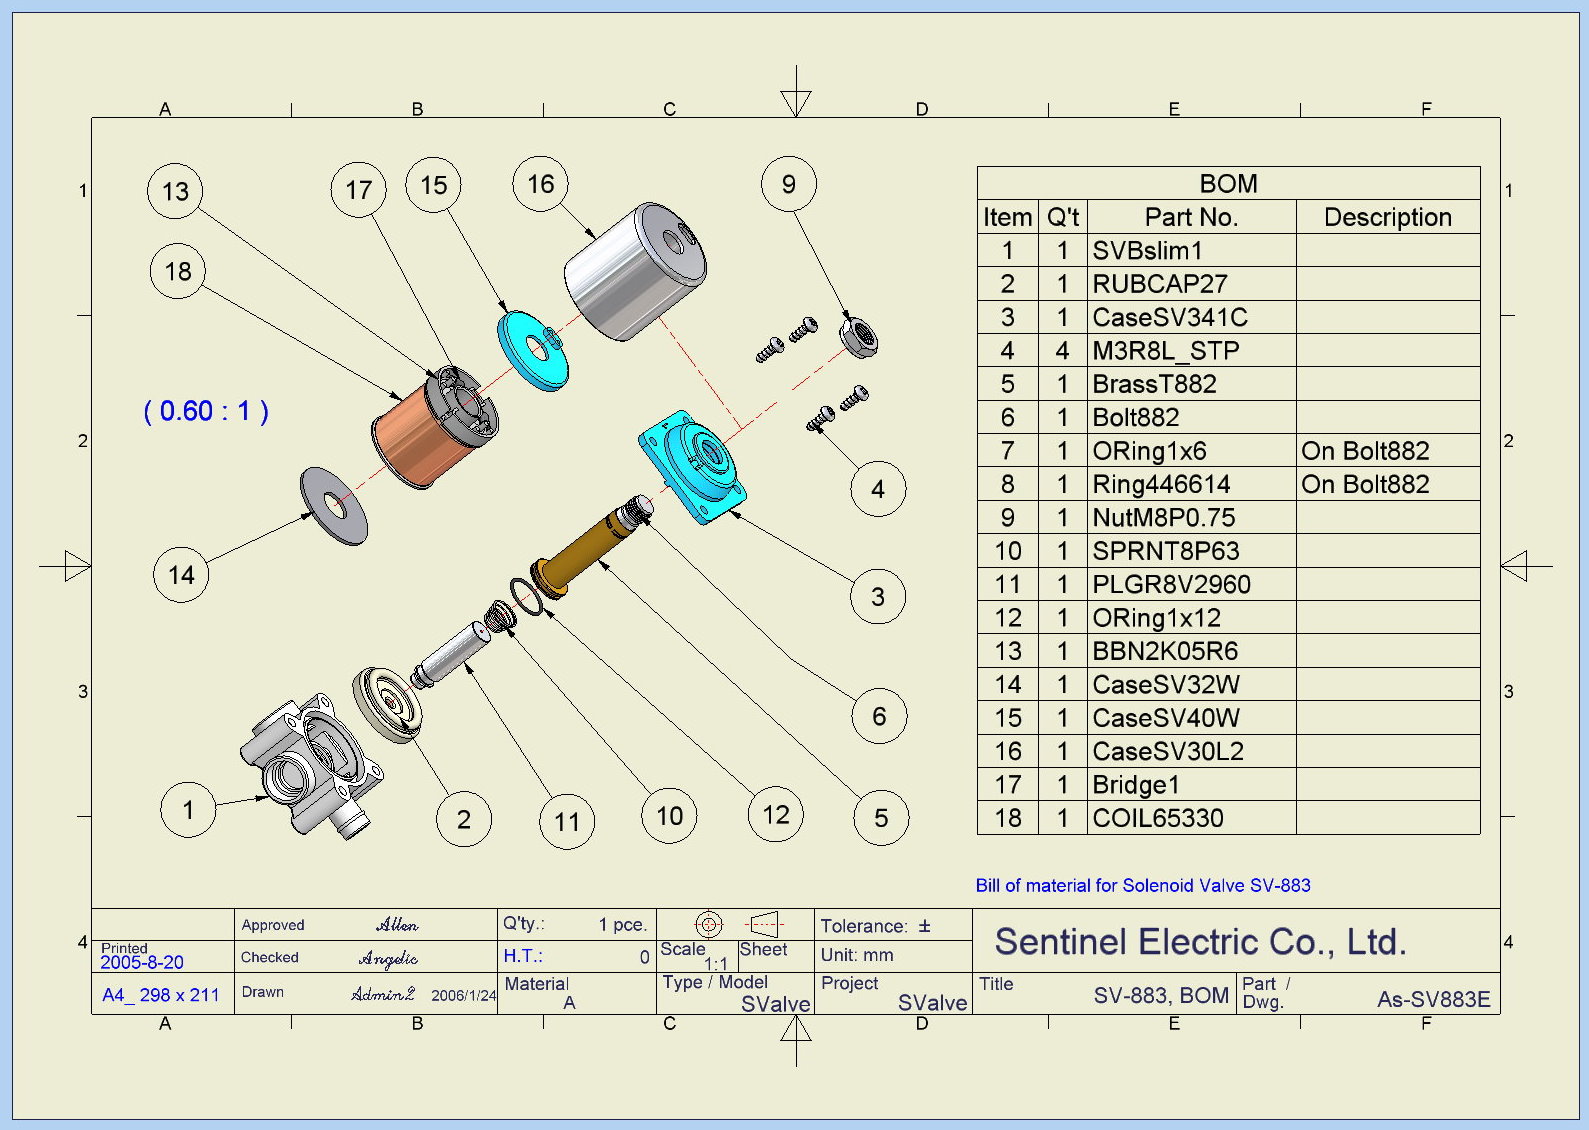
Task: Click the cyan mounting flange part
Action: (692, 465)
